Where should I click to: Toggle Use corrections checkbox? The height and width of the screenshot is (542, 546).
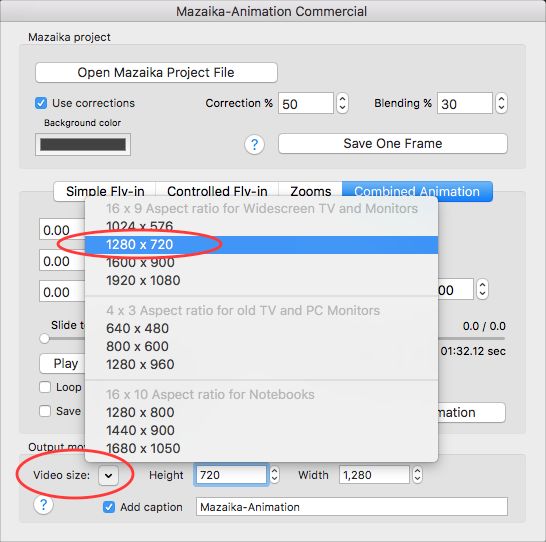(41, 103)
